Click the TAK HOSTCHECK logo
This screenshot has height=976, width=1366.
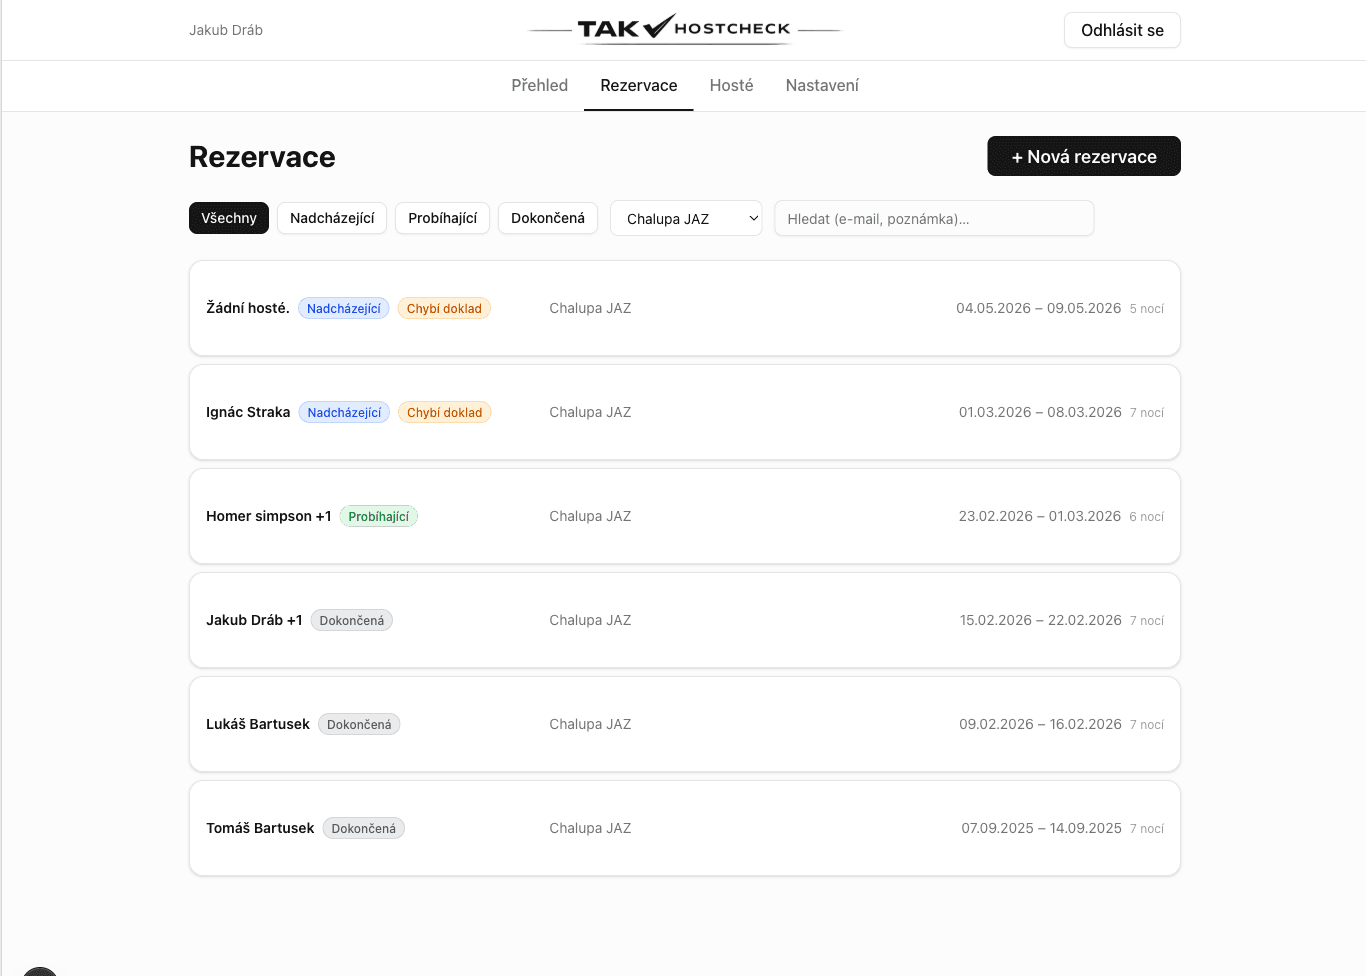coord(683,29)
